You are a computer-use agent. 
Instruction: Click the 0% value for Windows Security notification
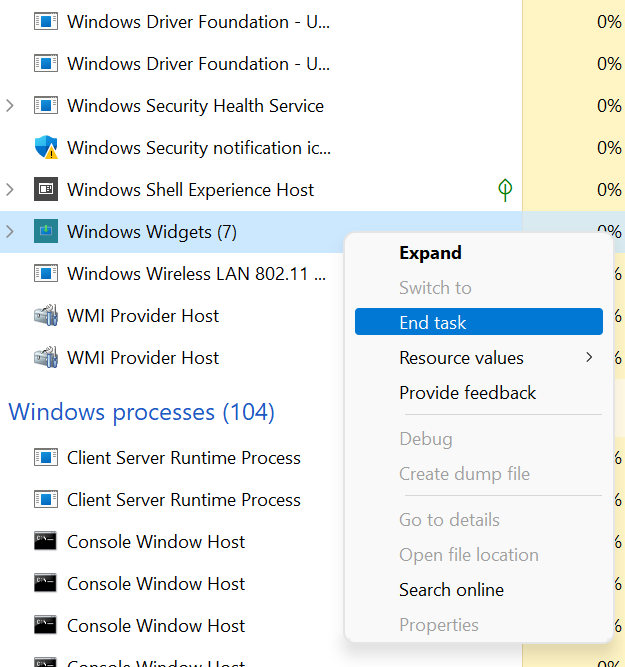tap(609, 148)
